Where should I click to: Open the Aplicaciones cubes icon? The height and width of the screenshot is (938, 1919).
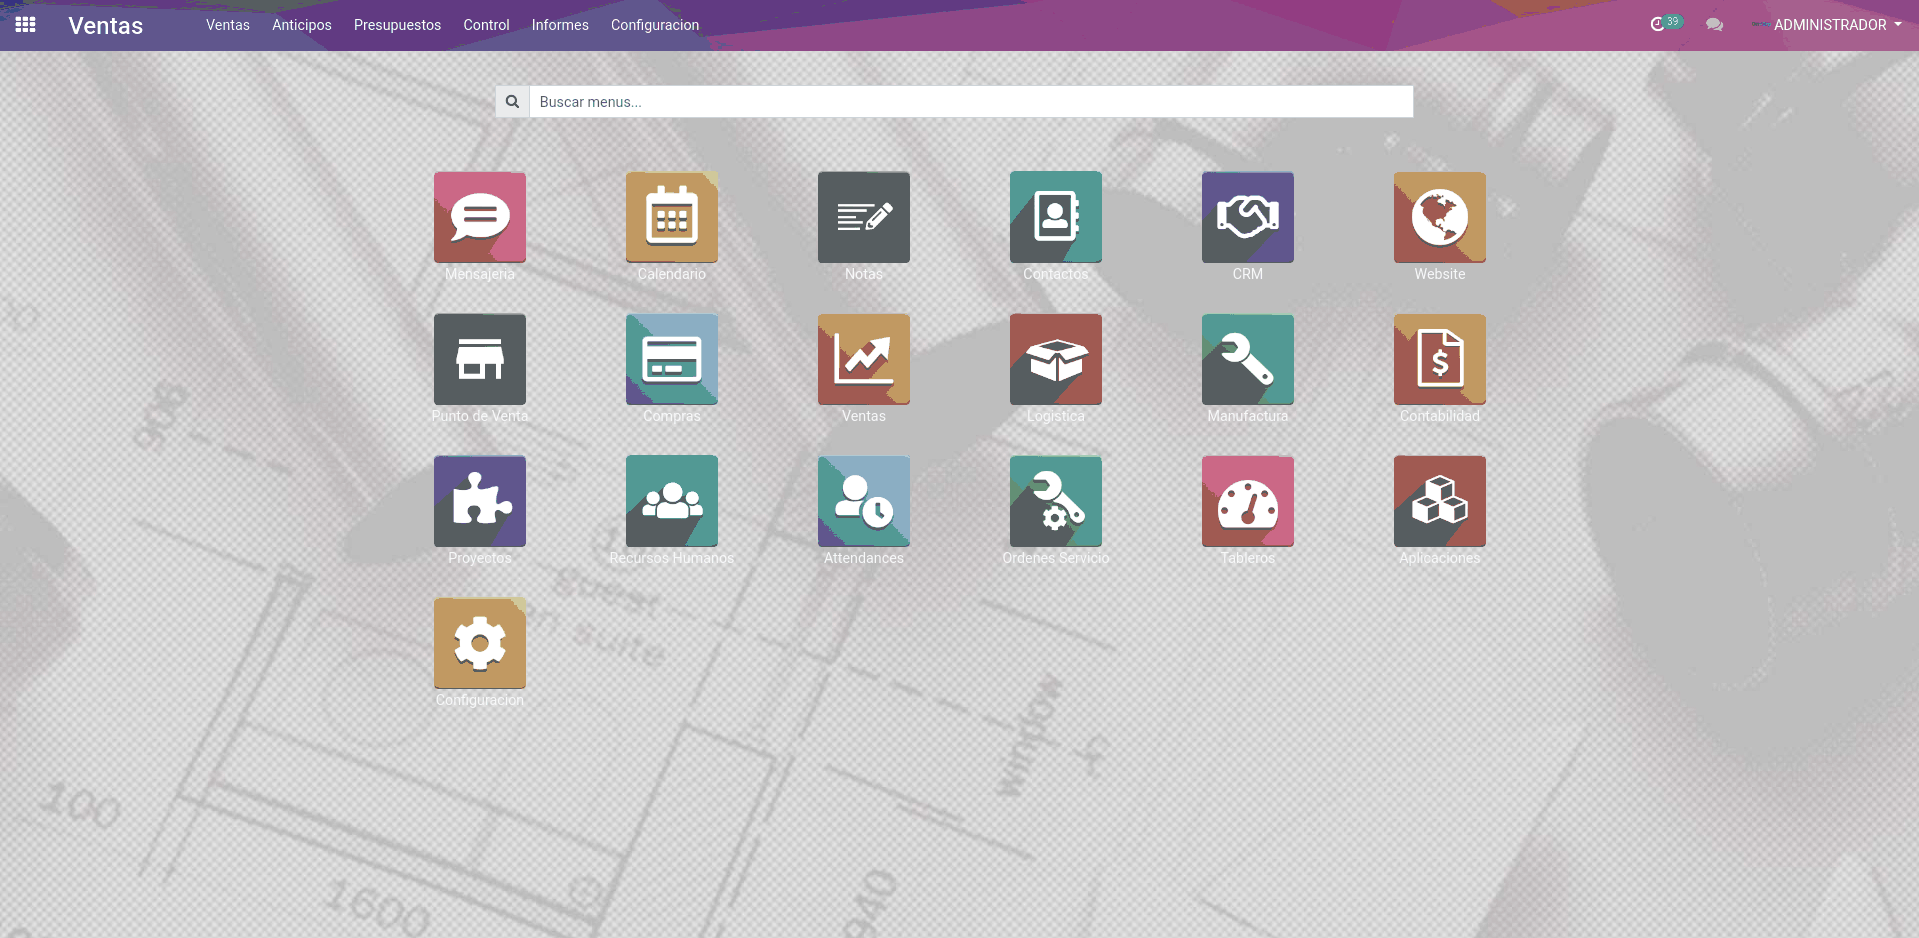(1440, 501)
